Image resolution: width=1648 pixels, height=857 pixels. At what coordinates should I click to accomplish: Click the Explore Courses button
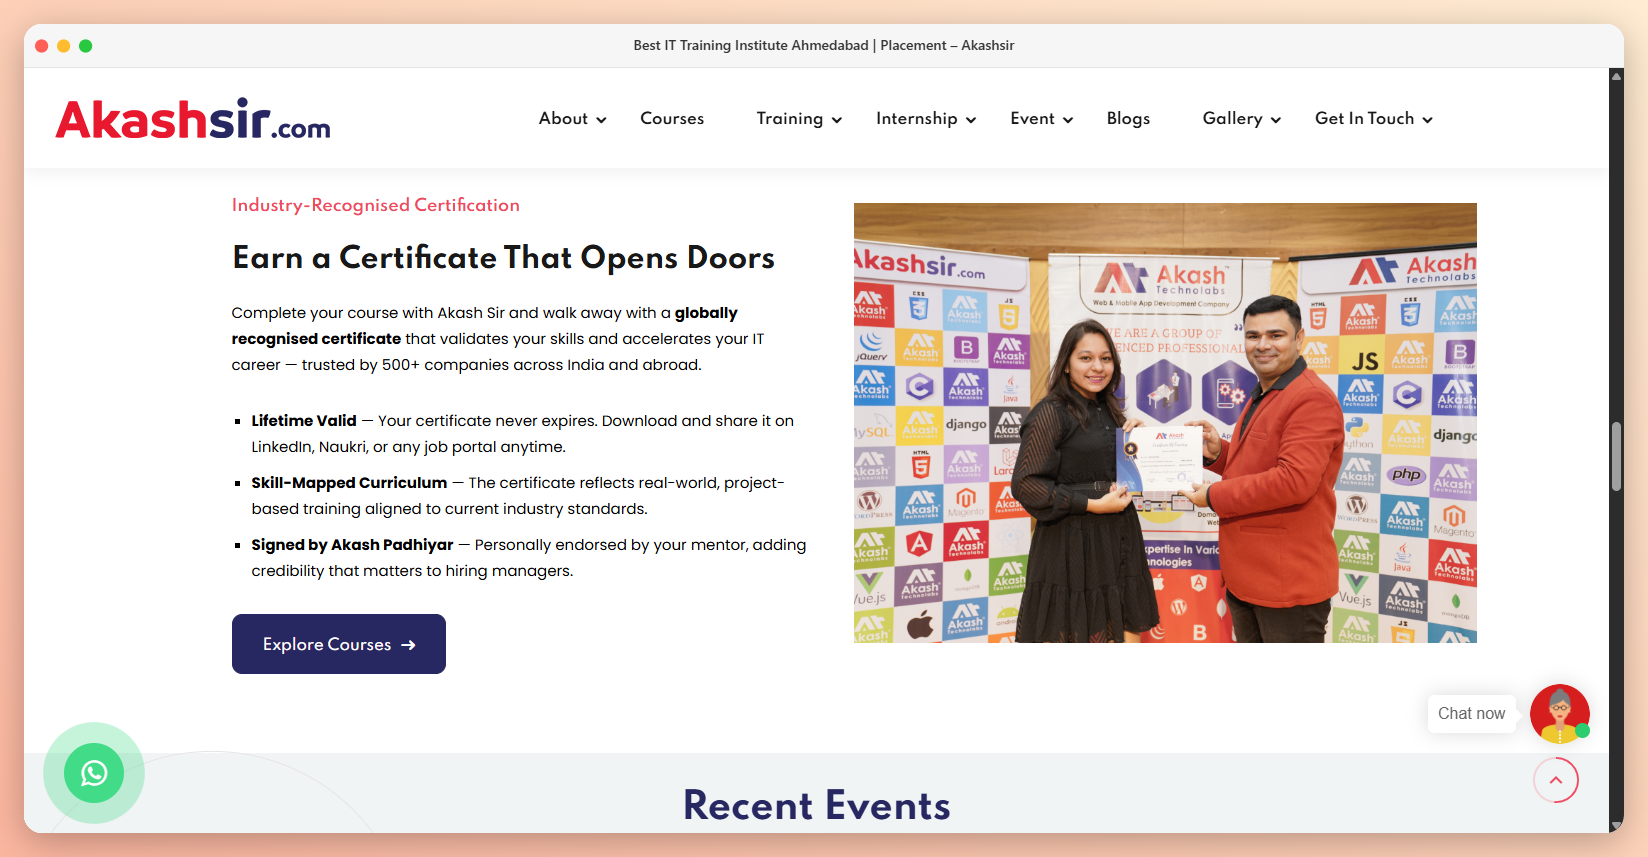point(339,644)
